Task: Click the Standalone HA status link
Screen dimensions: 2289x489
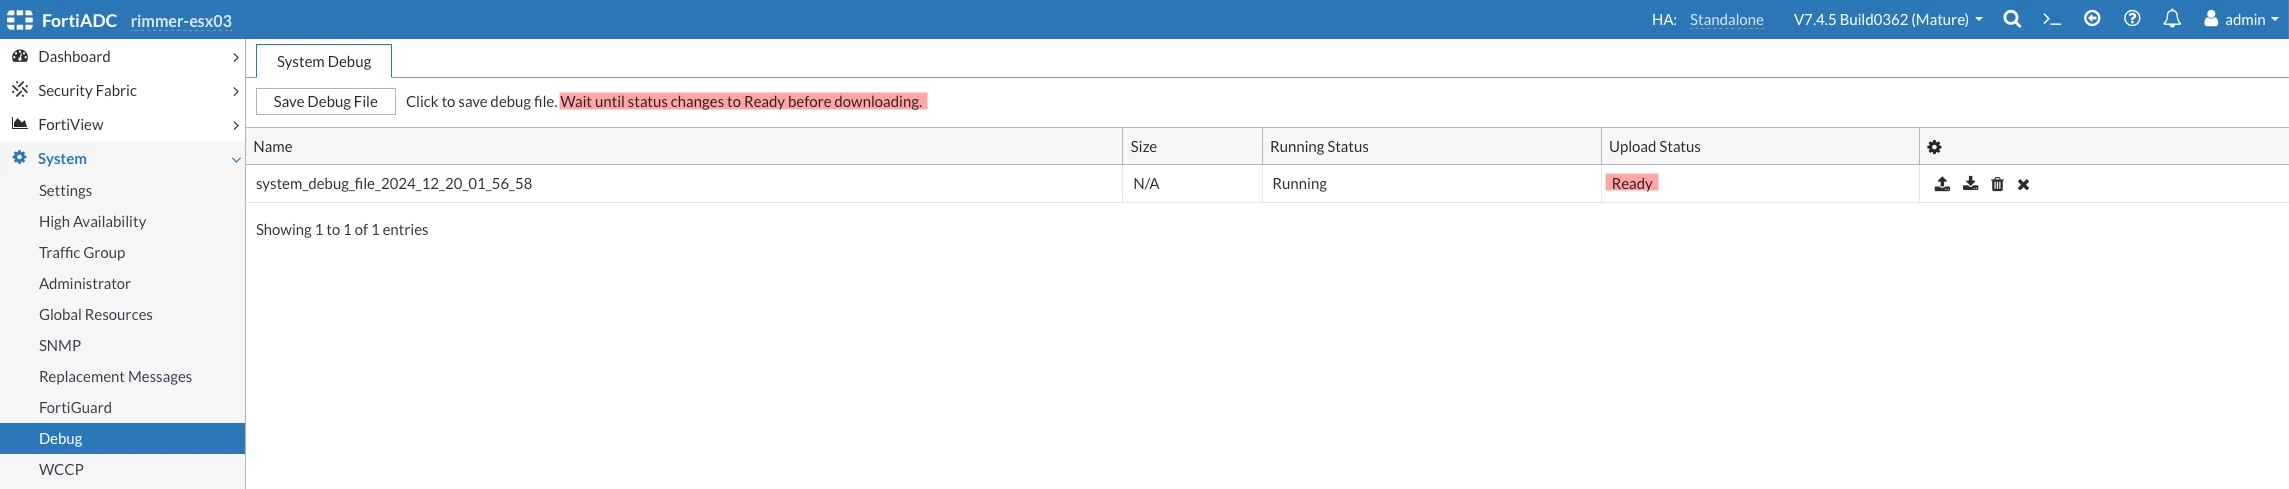Action: pos(1726,20)
